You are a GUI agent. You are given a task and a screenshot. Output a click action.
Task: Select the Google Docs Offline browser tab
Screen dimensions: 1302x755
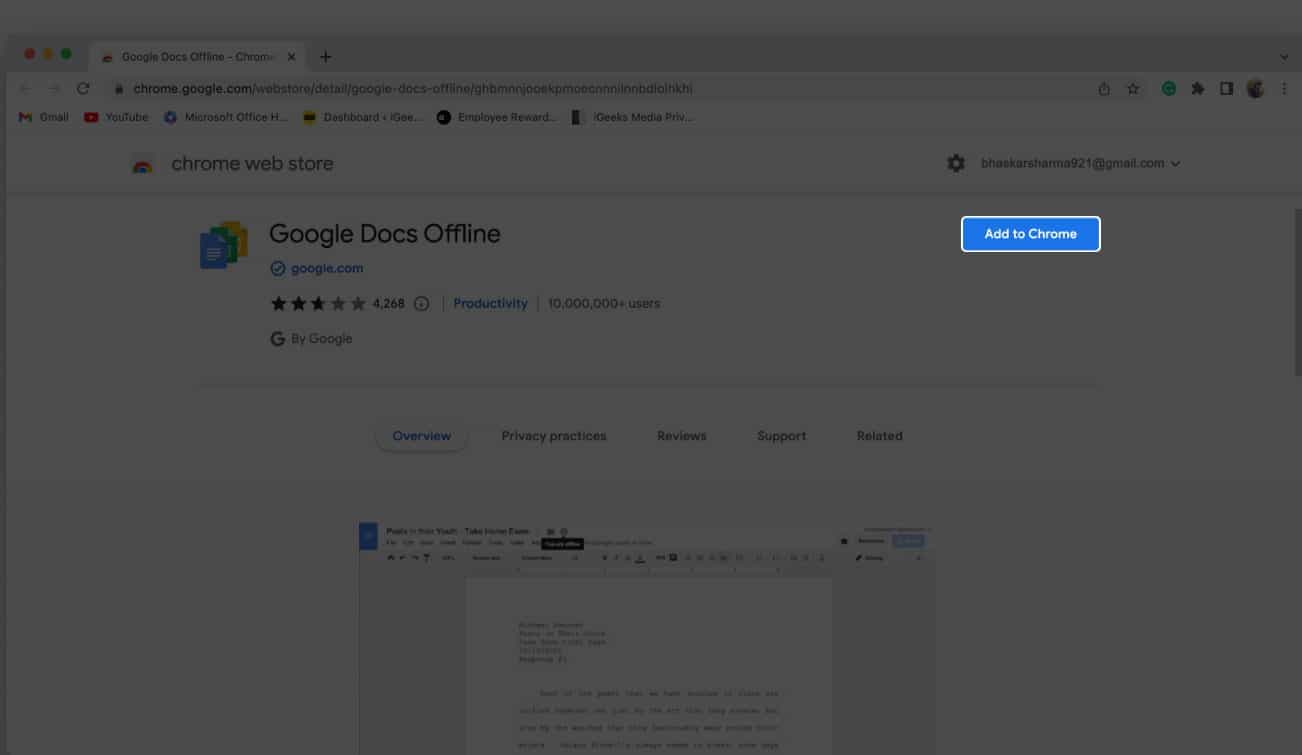point(198,57)
